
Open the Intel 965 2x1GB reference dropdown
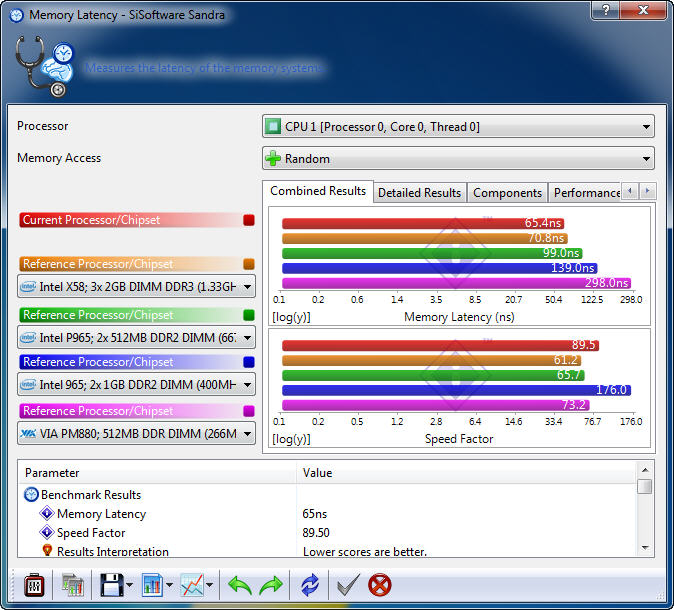[x=136, y=384]
